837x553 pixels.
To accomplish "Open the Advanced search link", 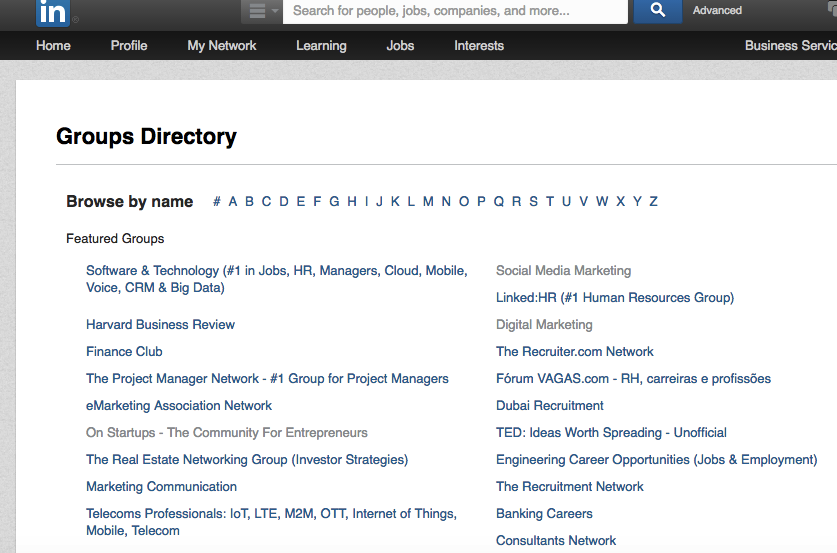I will tap(717, 11).
